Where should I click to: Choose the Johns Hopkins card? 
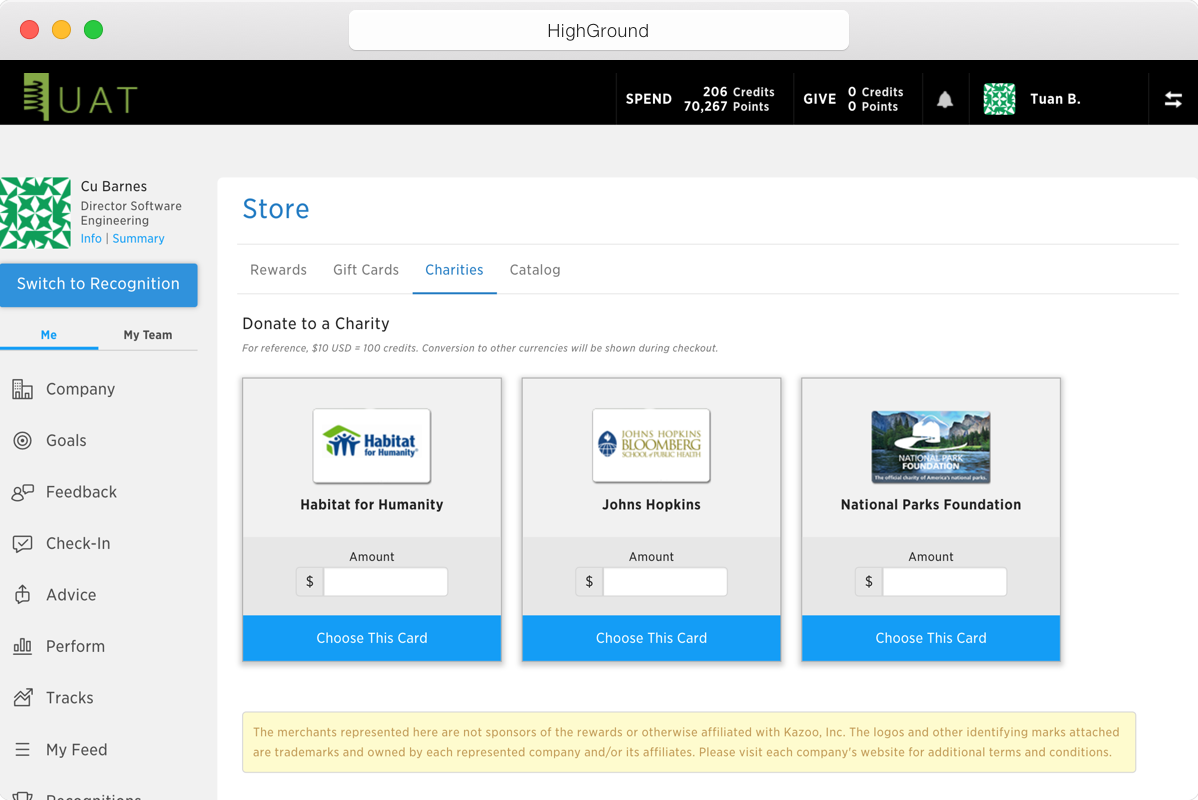652,638
